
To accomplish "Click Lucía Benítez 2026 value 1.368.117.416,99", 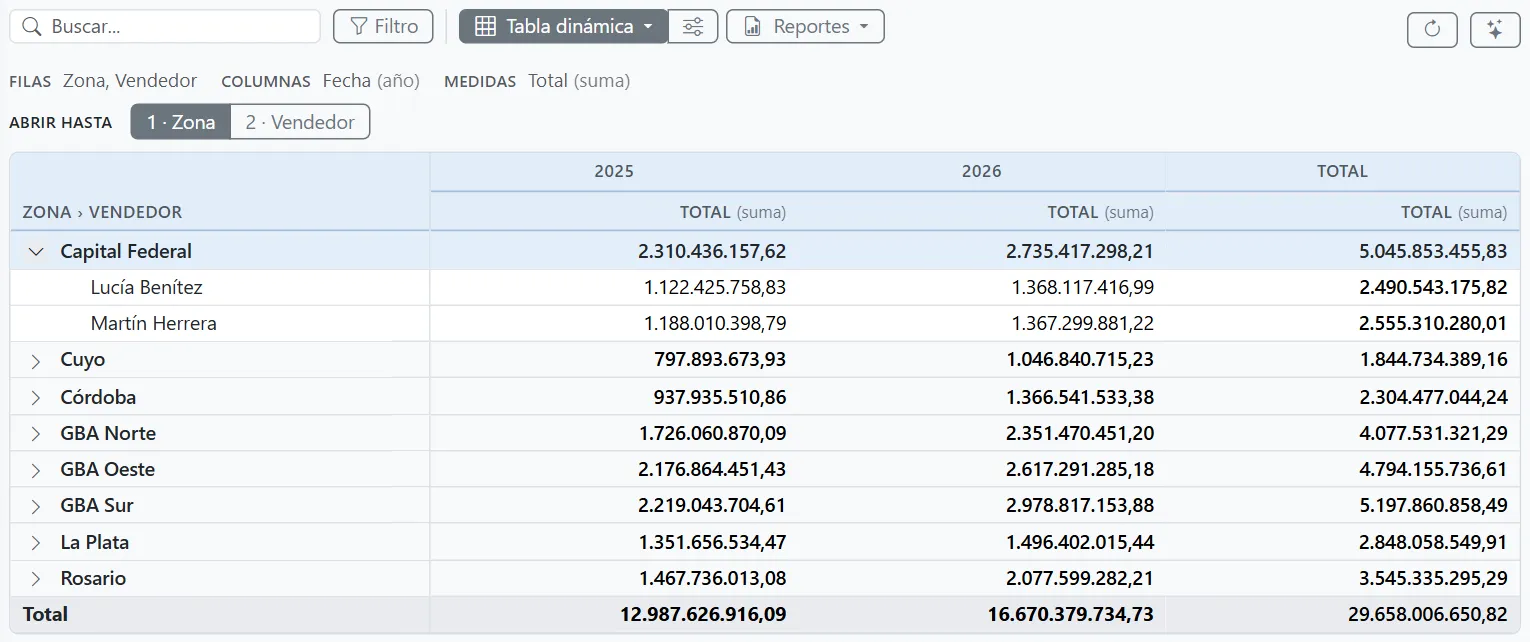I will 1083,288.
